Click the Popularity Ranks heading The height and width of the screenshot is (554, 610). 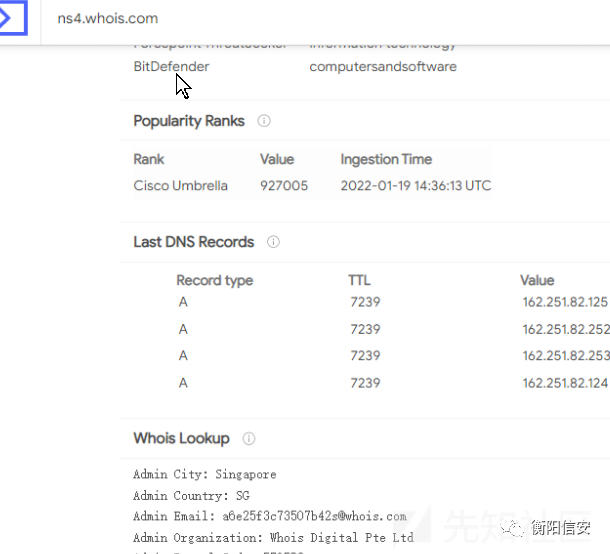189,121
